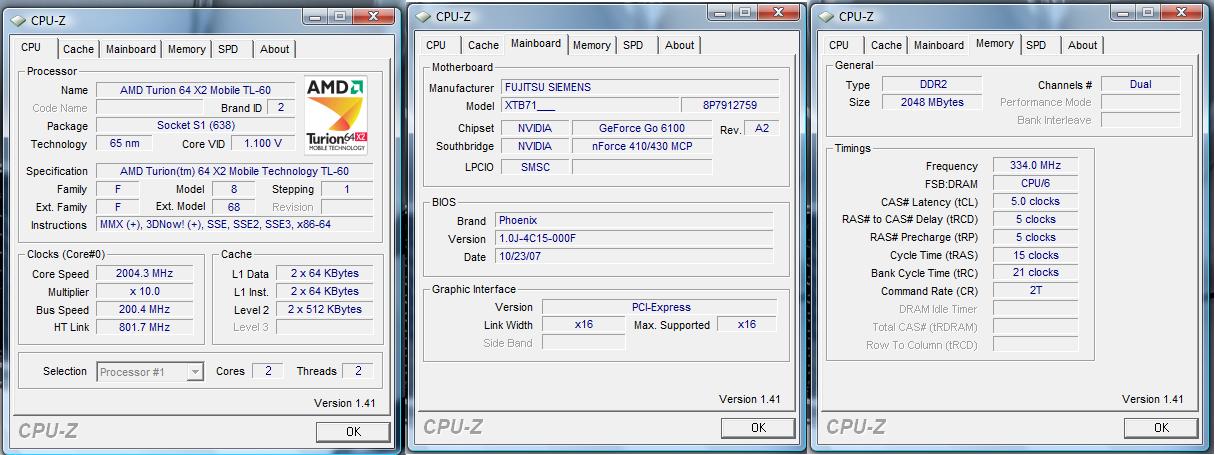
Task: Select SPD tab in first window
Action: pyautogui.click(x=228, y=49)
